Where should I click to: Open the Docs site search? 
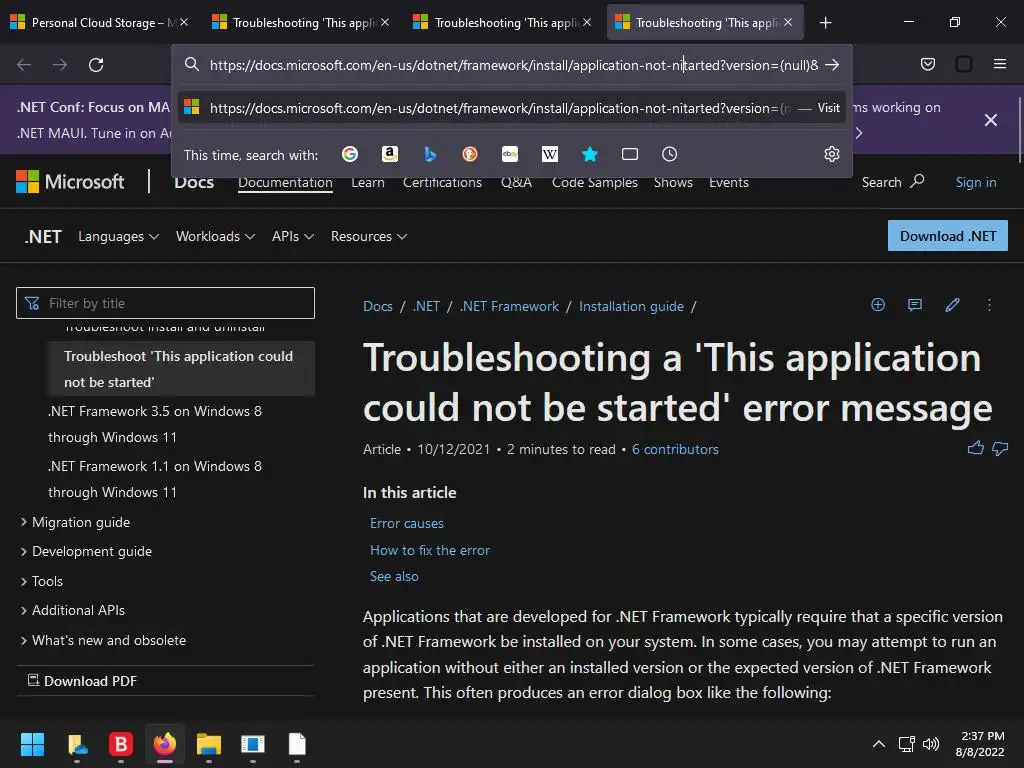pyautogui.click(x=893, y=182)
